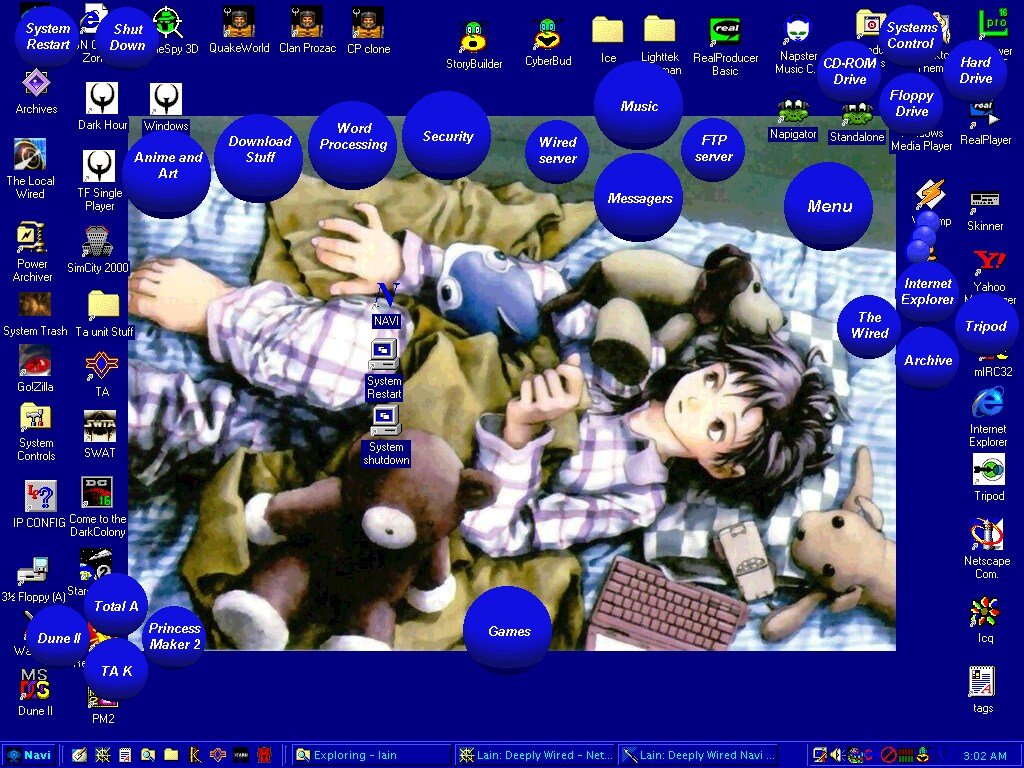Screen dimensions: 1024x768
Task: Open the Word Processing bubble
Action: [353, 144]
